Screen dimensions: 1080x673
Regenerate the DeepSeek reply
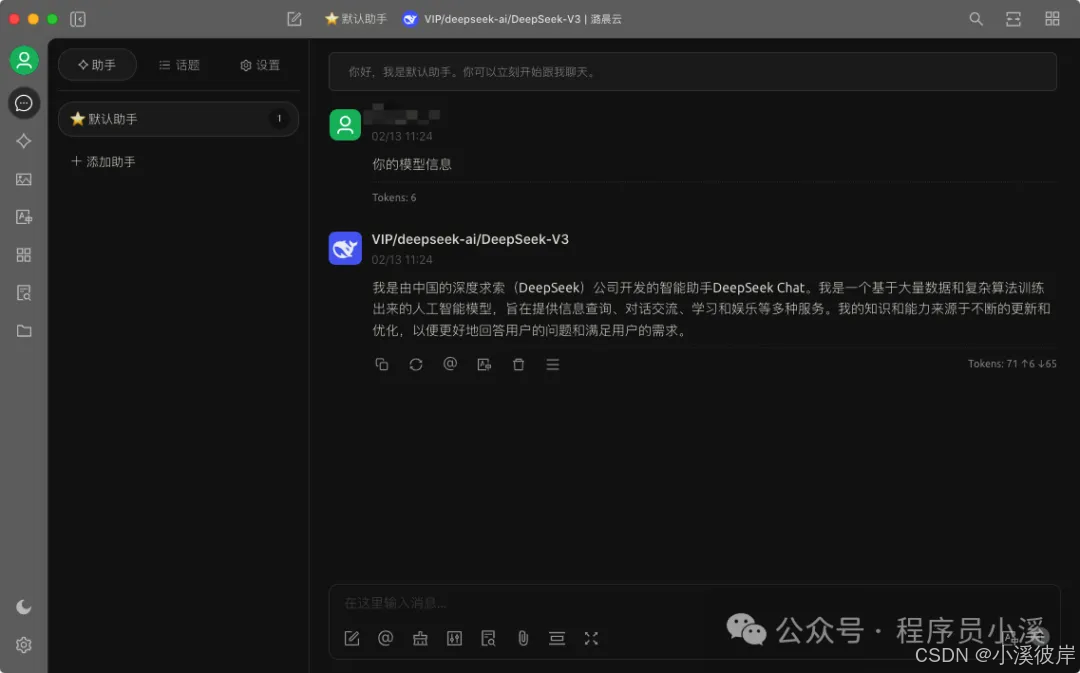(x=416, y=364)
